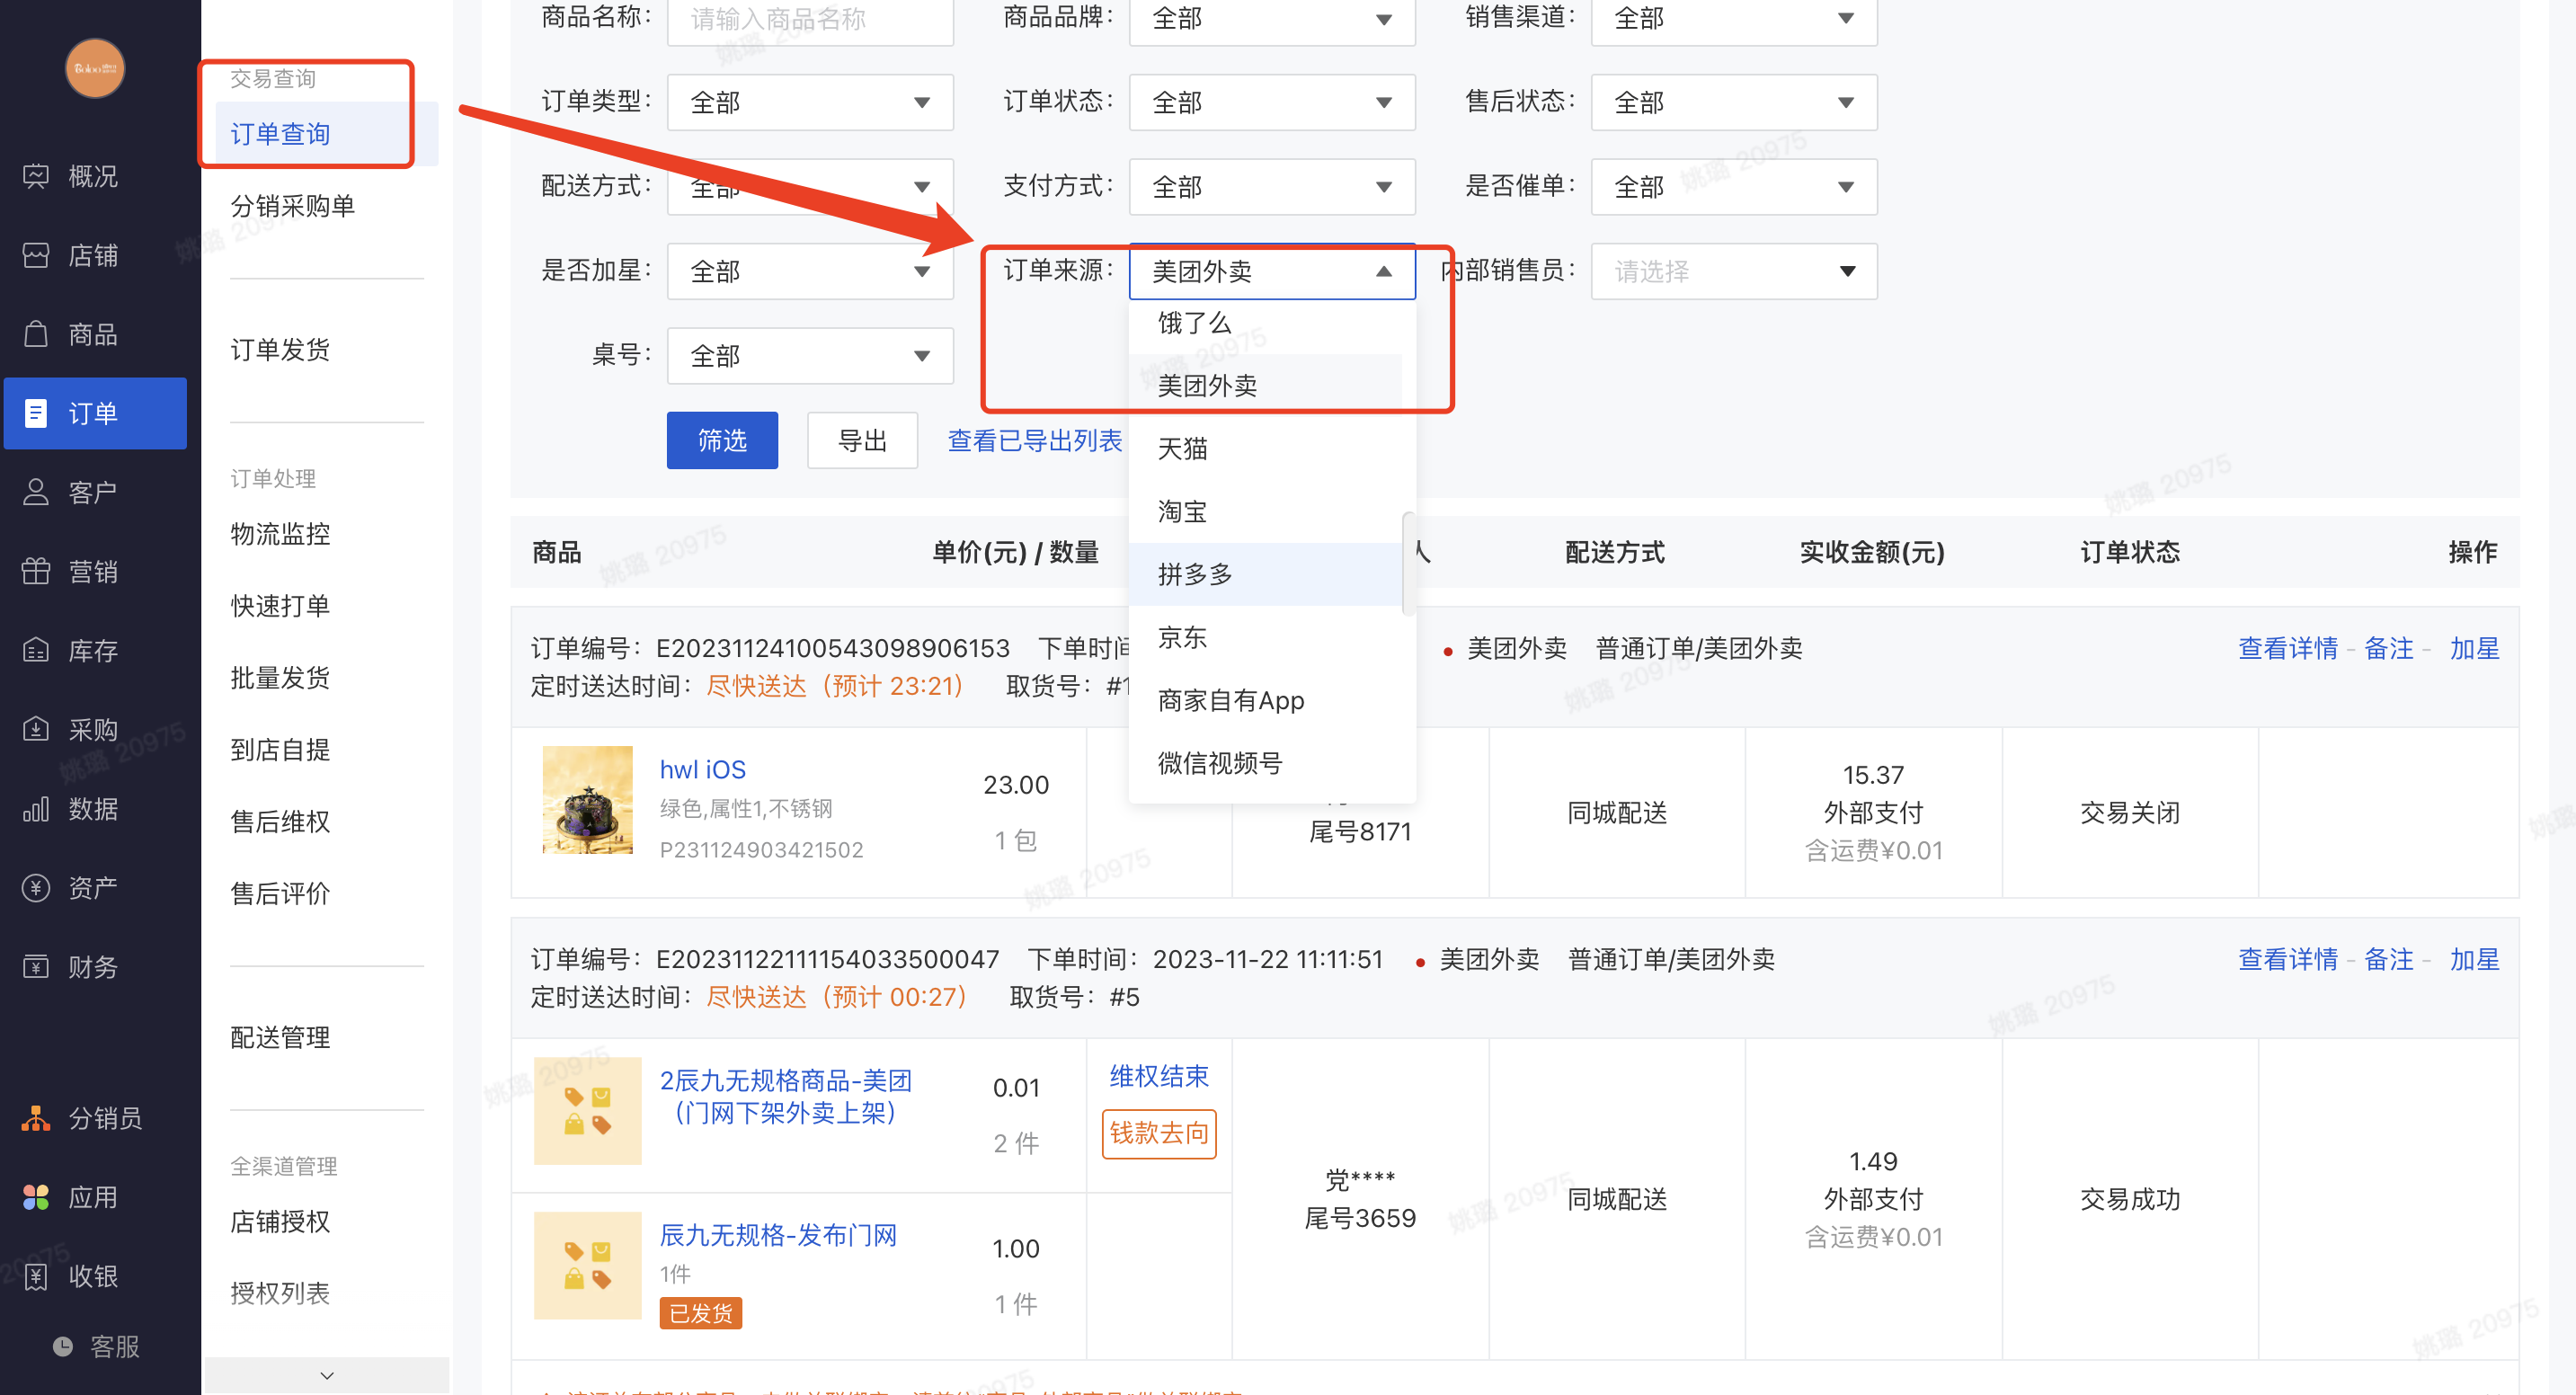Viewport: 2576px width, 1395px height.
Task: Click the 商品名称 input field
Action: [809, 19]
